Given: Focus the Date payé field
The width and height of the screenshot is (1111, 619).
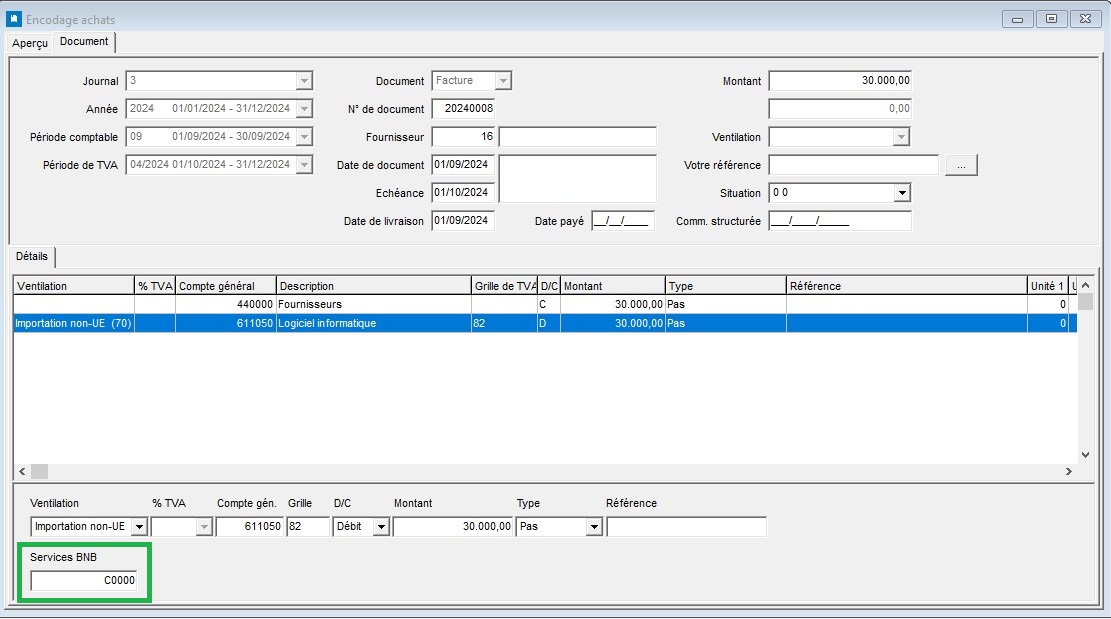Looking at the screenshot, I should coord(623,221).
